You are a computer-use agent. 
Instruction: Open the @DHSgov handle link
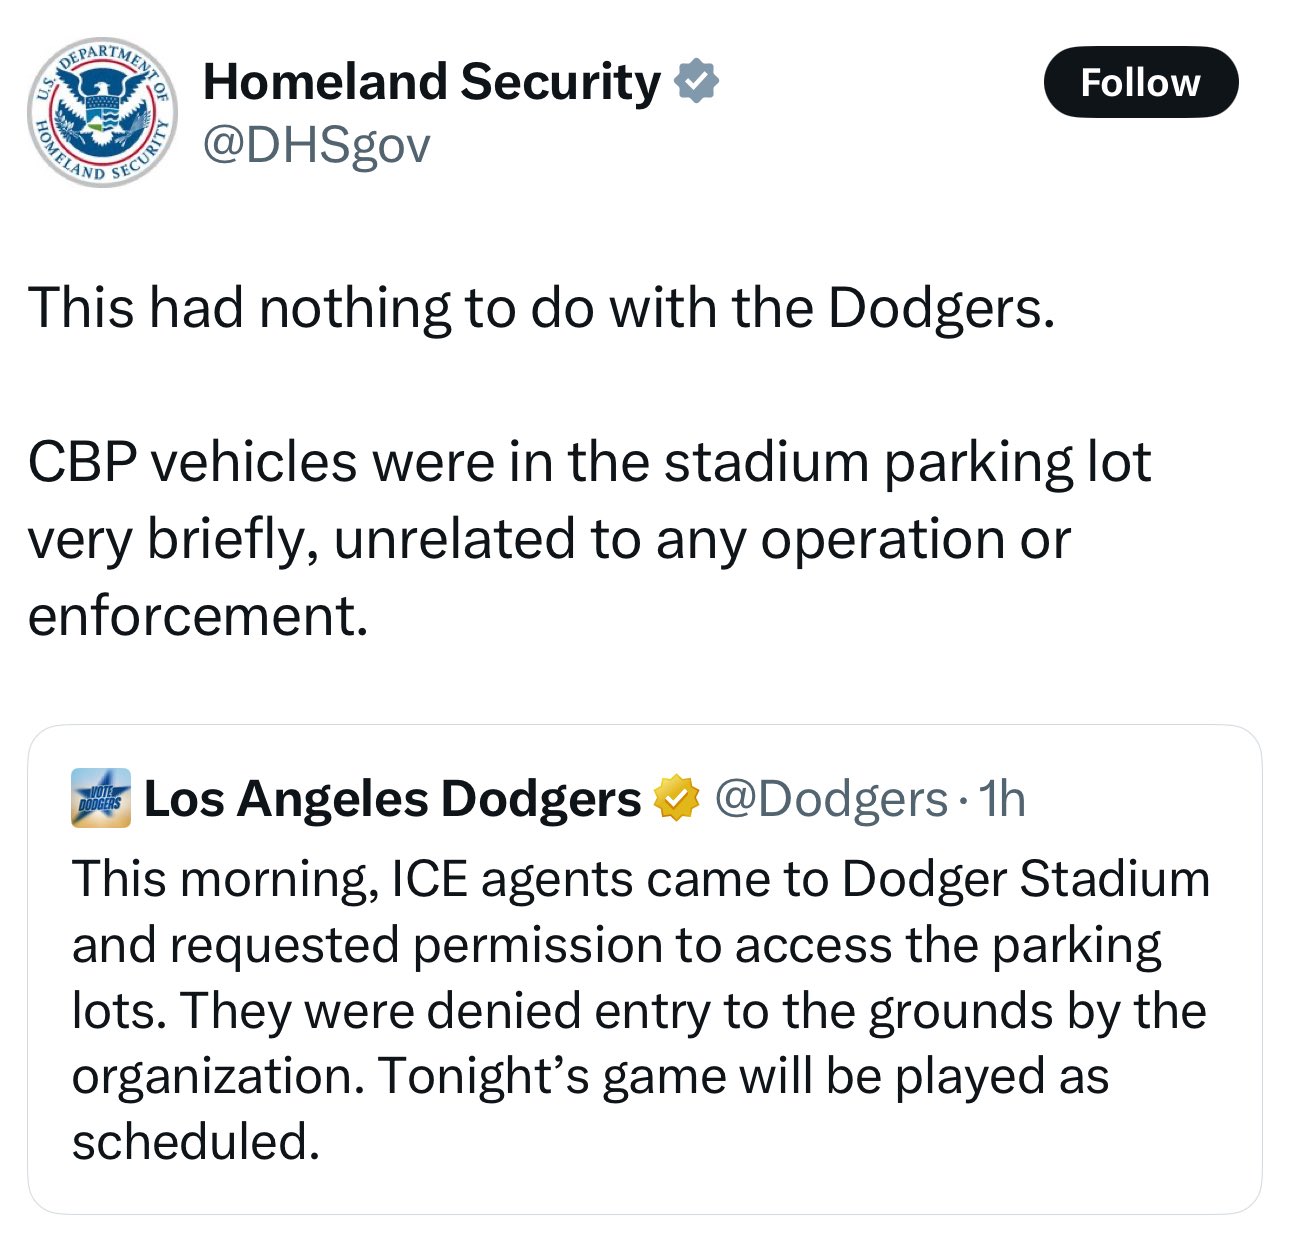pos(316,146)
